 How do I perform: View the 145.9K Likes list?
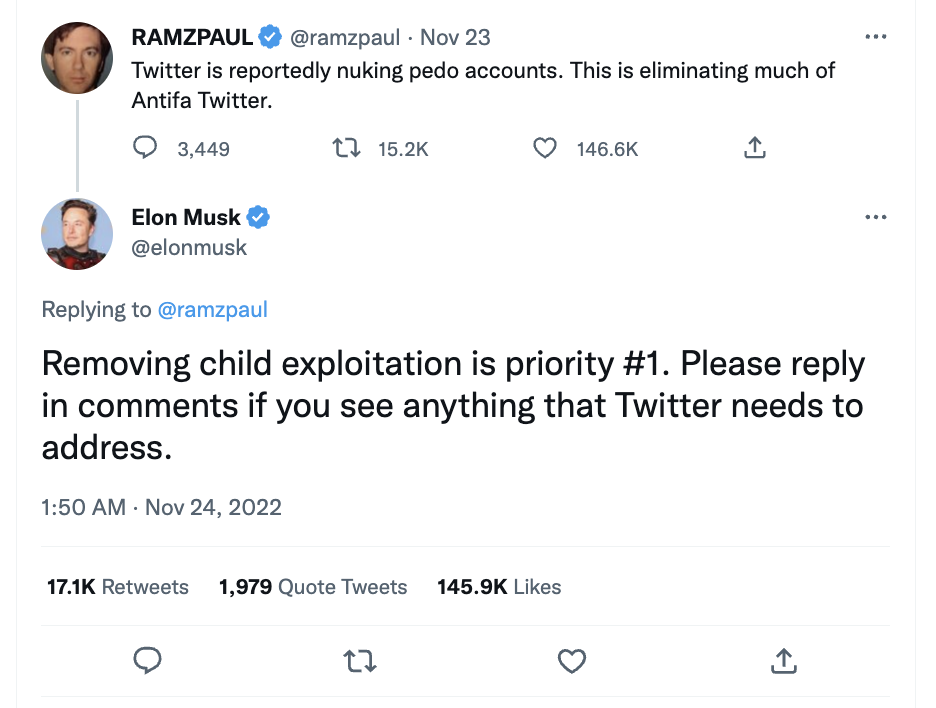pos(499,587)
